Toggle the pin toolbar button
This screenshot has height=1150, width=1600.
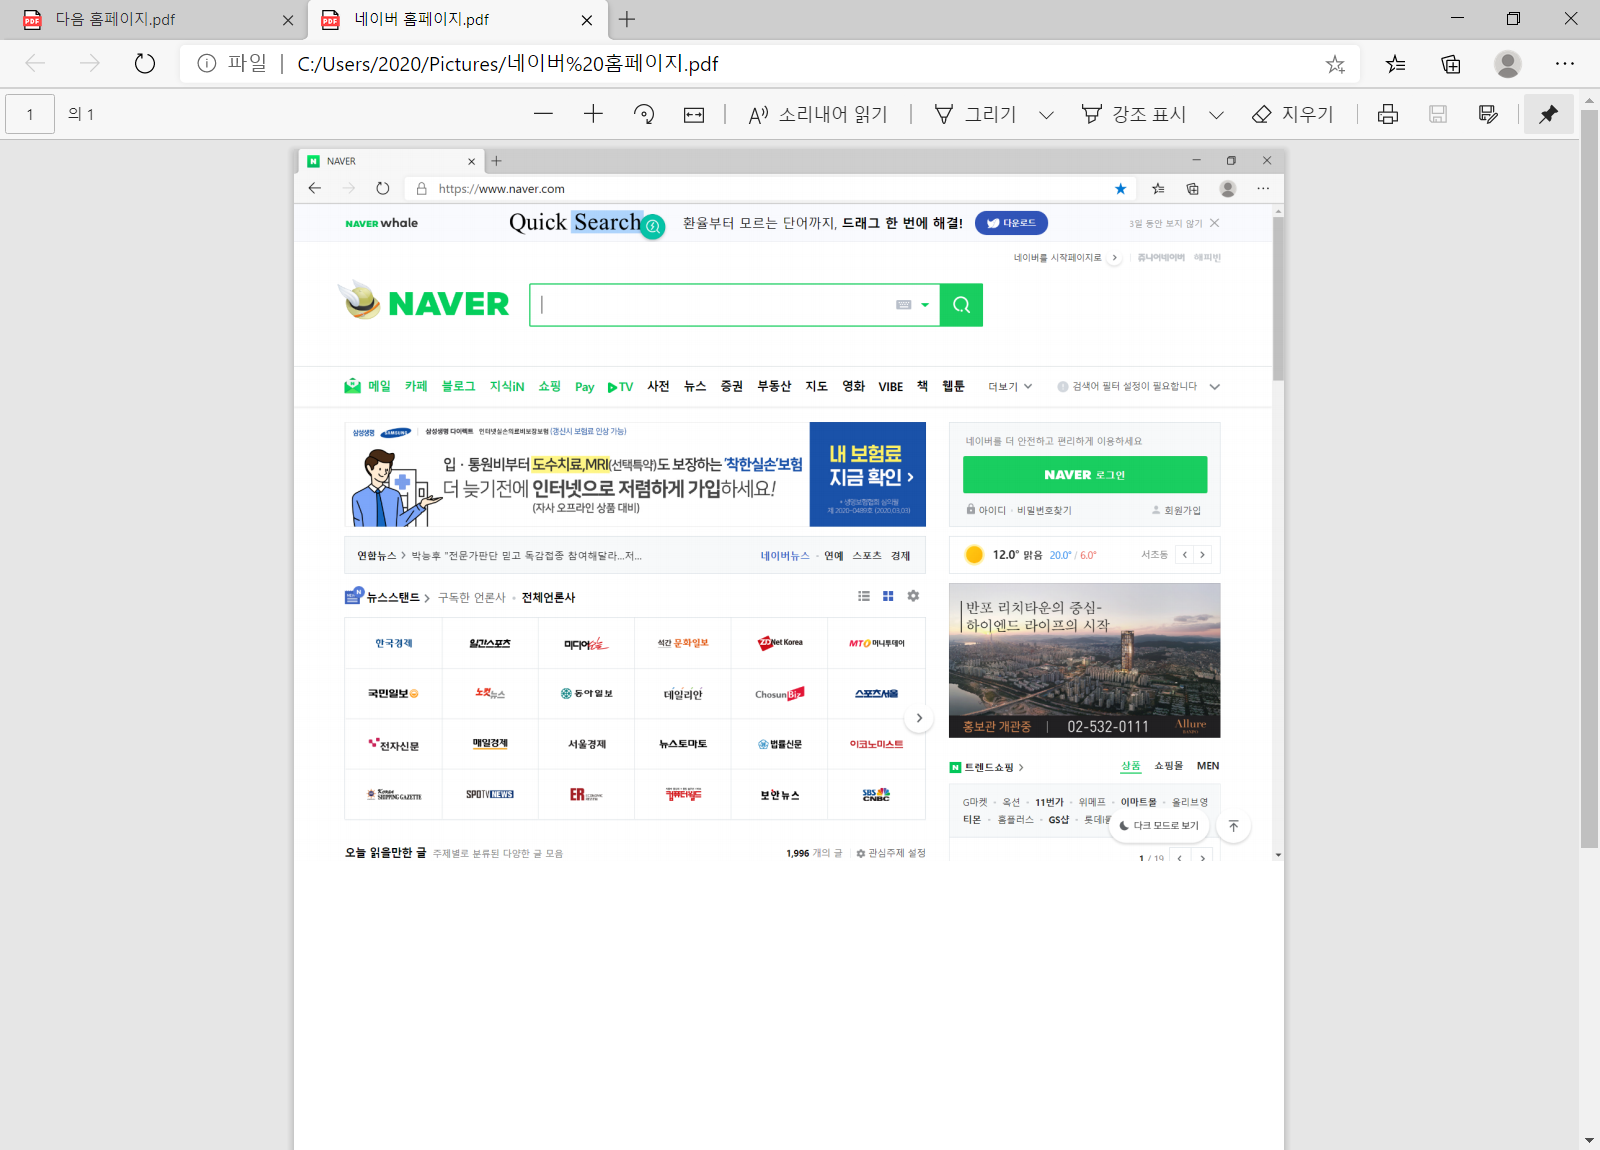1548,114
